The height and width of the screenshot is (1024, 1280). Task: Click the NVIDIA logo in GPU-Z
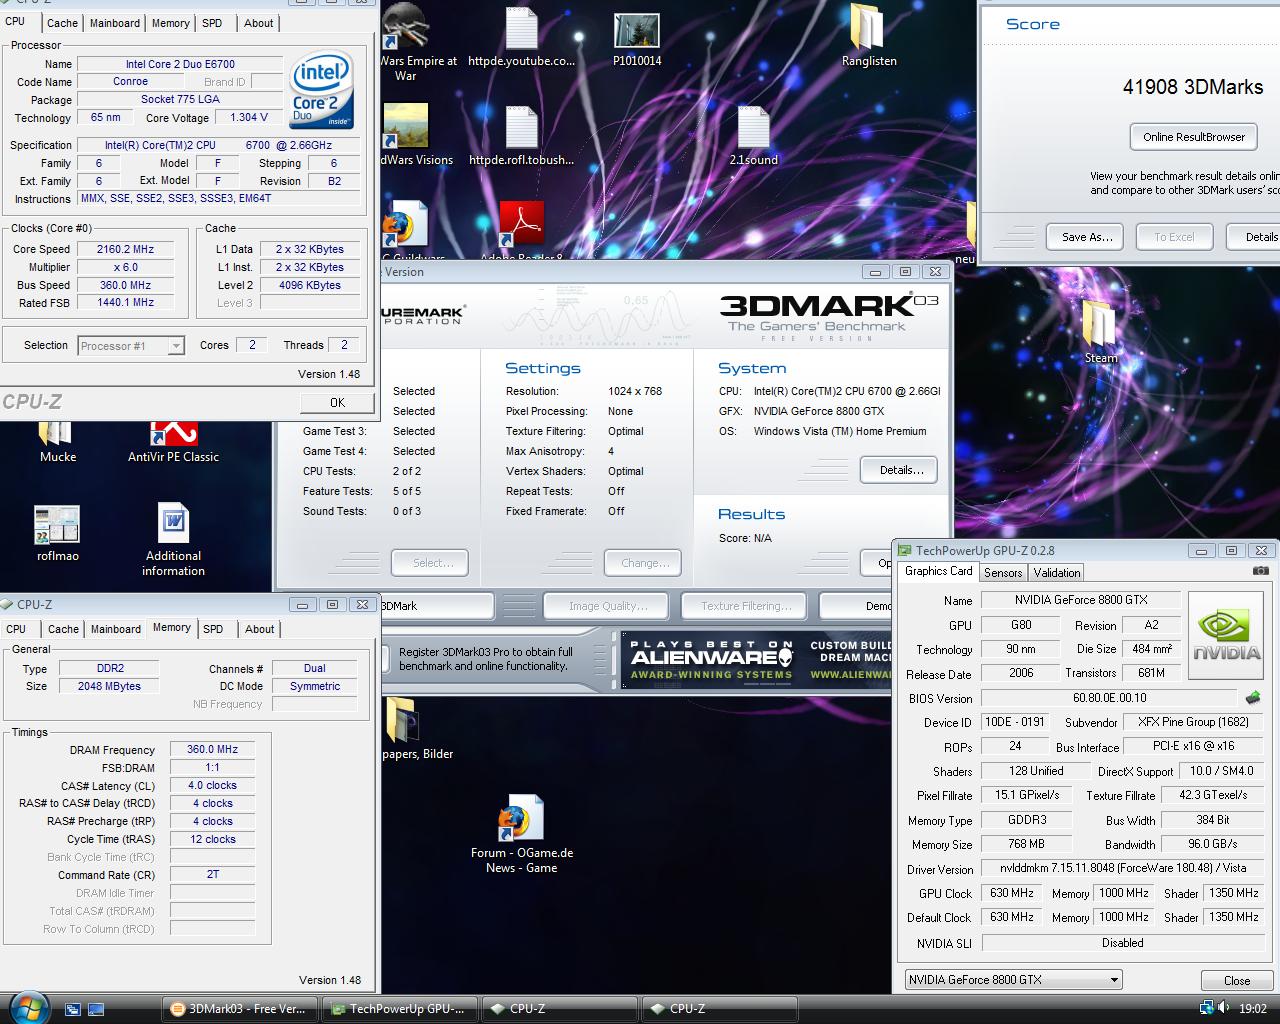click(1228, 635)
